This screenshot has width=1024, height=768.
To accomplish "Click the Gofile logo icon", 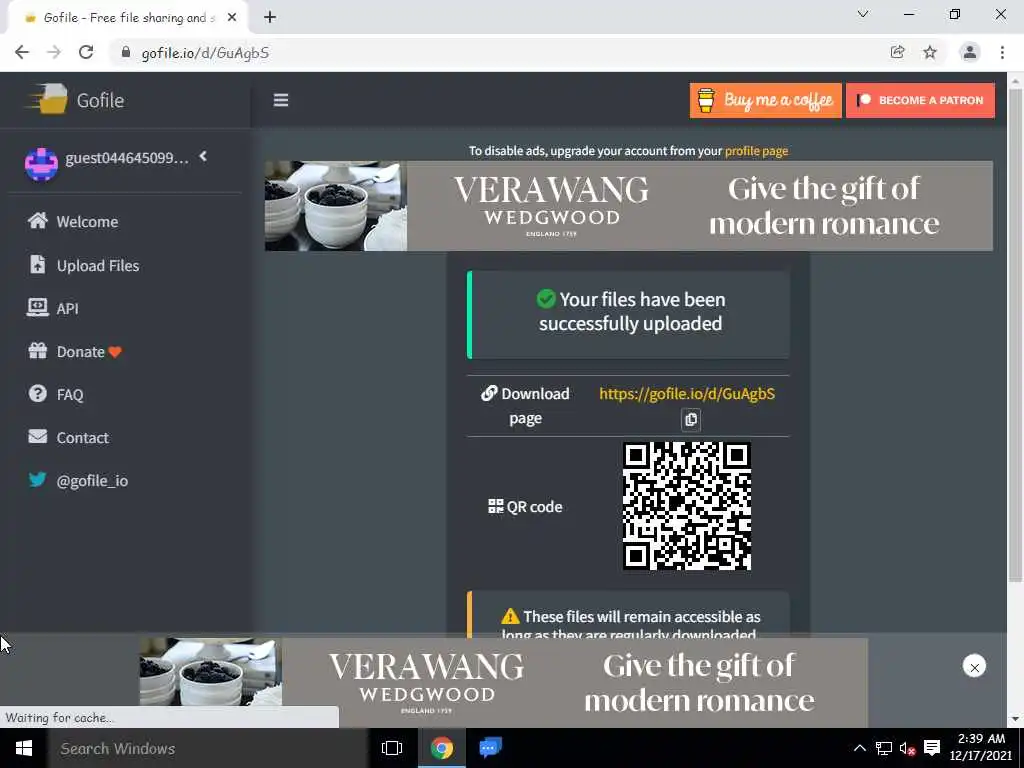I will (x=47, y=99).
